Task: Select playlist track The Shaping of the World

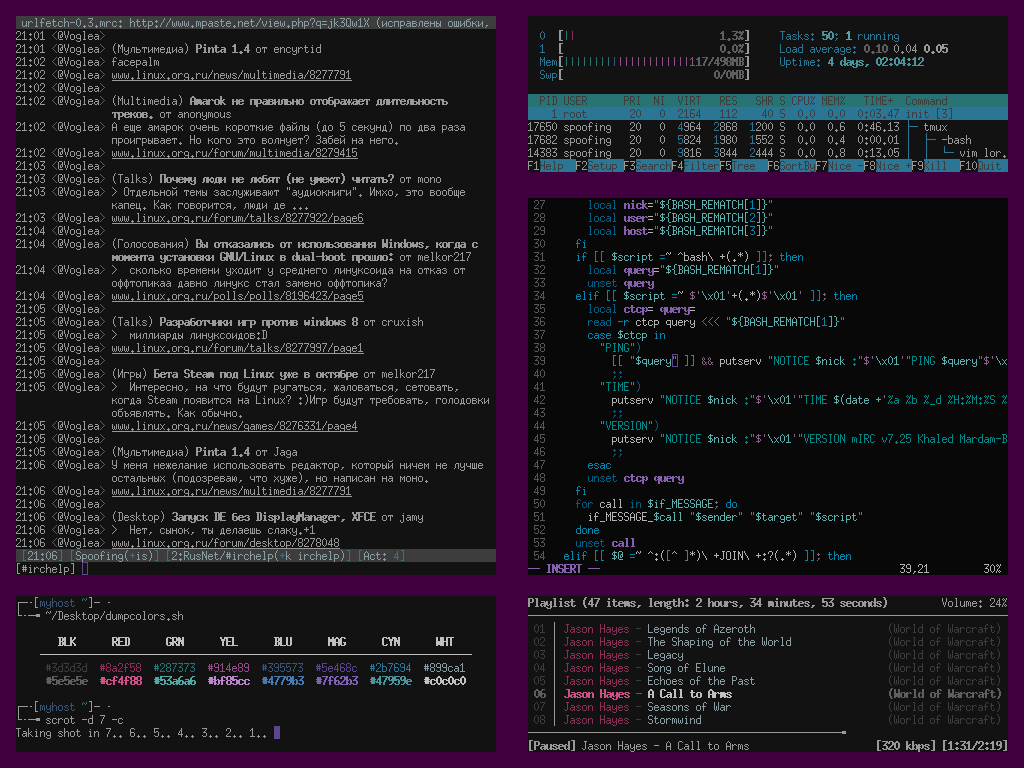Action: click(767, 642)
